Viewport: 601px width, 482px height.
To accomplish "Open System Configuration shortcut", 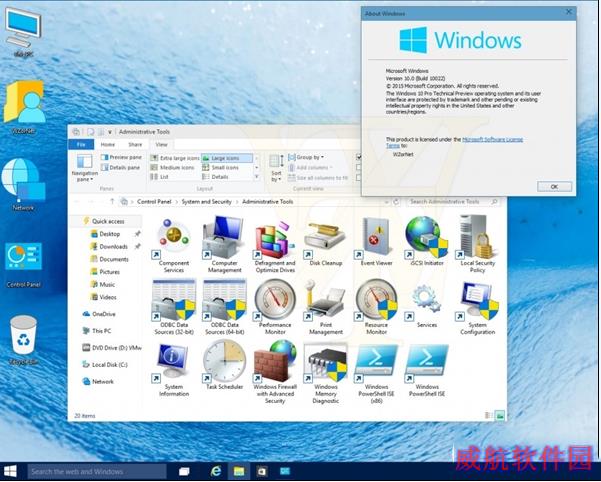I will pos(477,307).
